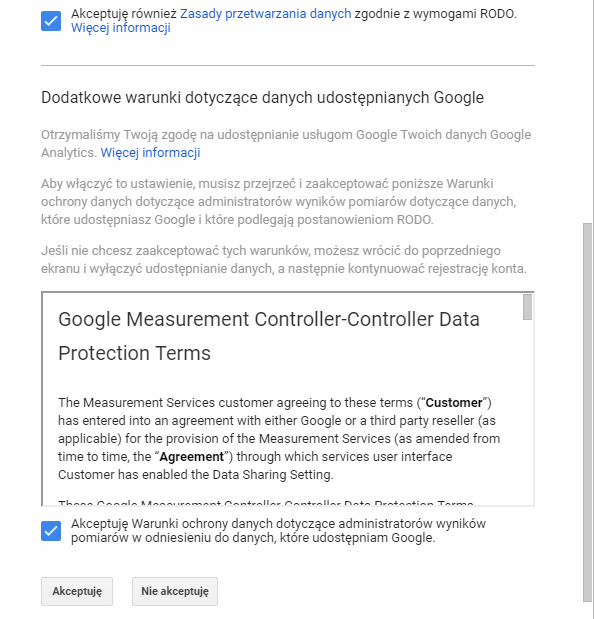
Task: Click the Google Measurement Controller-Controller terms heading
Action: point(269,336)
